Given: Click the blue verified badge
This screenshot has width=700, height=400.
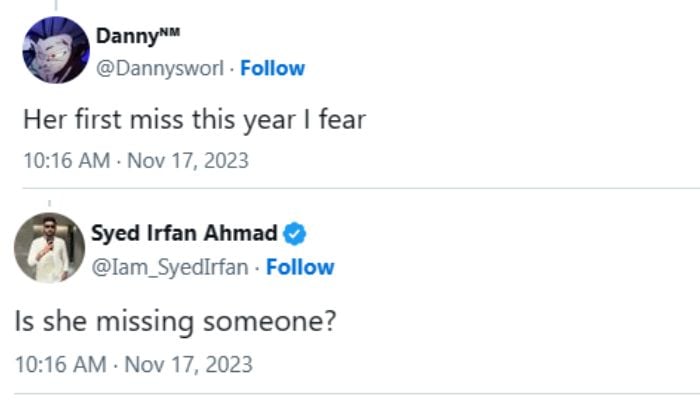Looking at the screenshot, I should tap(295, 234).
